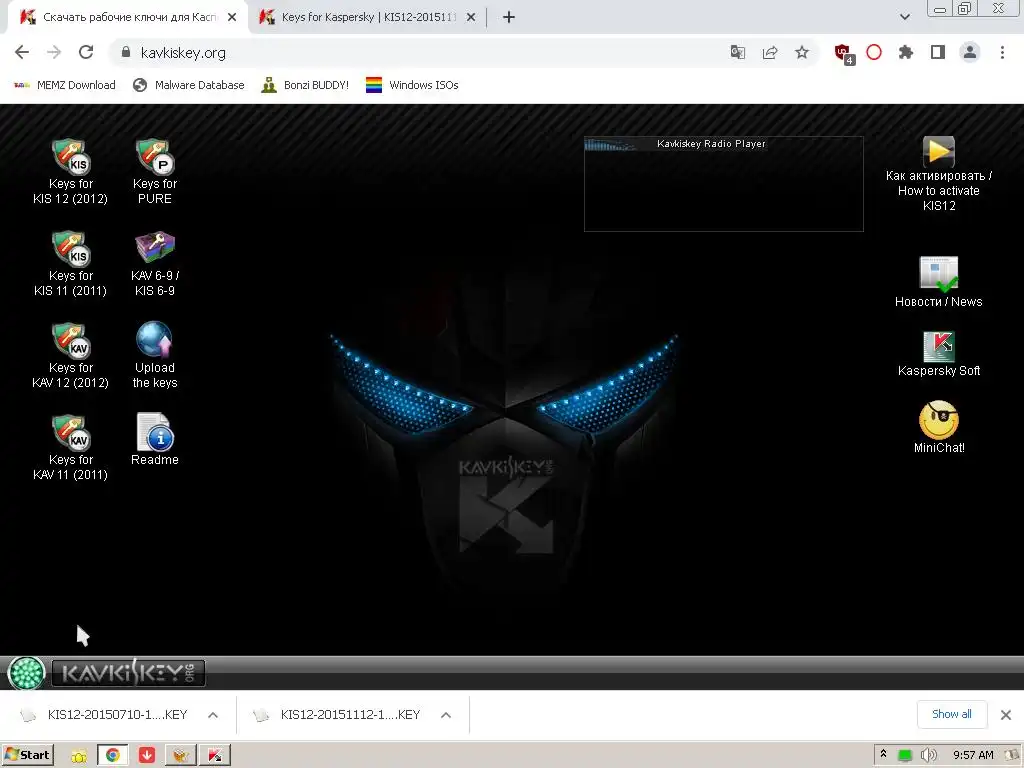Expand the tab search dropdown arrow
Screen dimensions: 1024x768
coord(904,17)
